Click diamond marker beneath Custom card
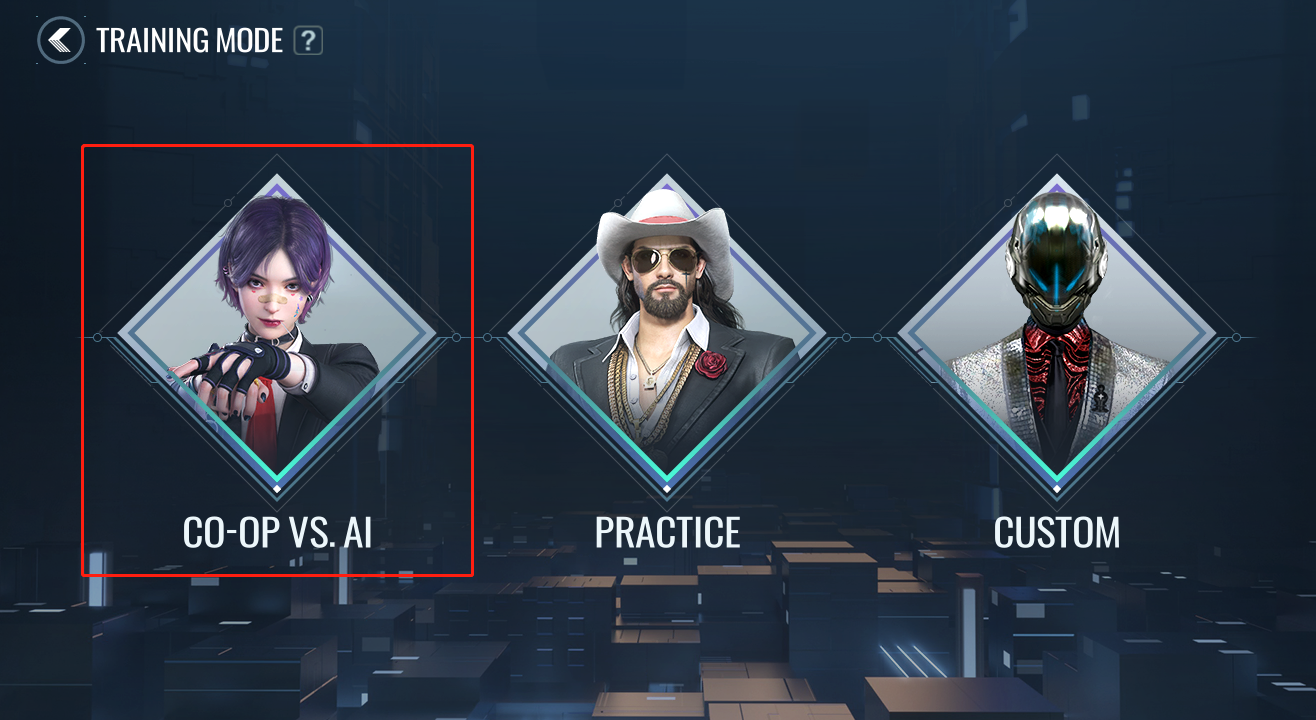 (1057, 489)
